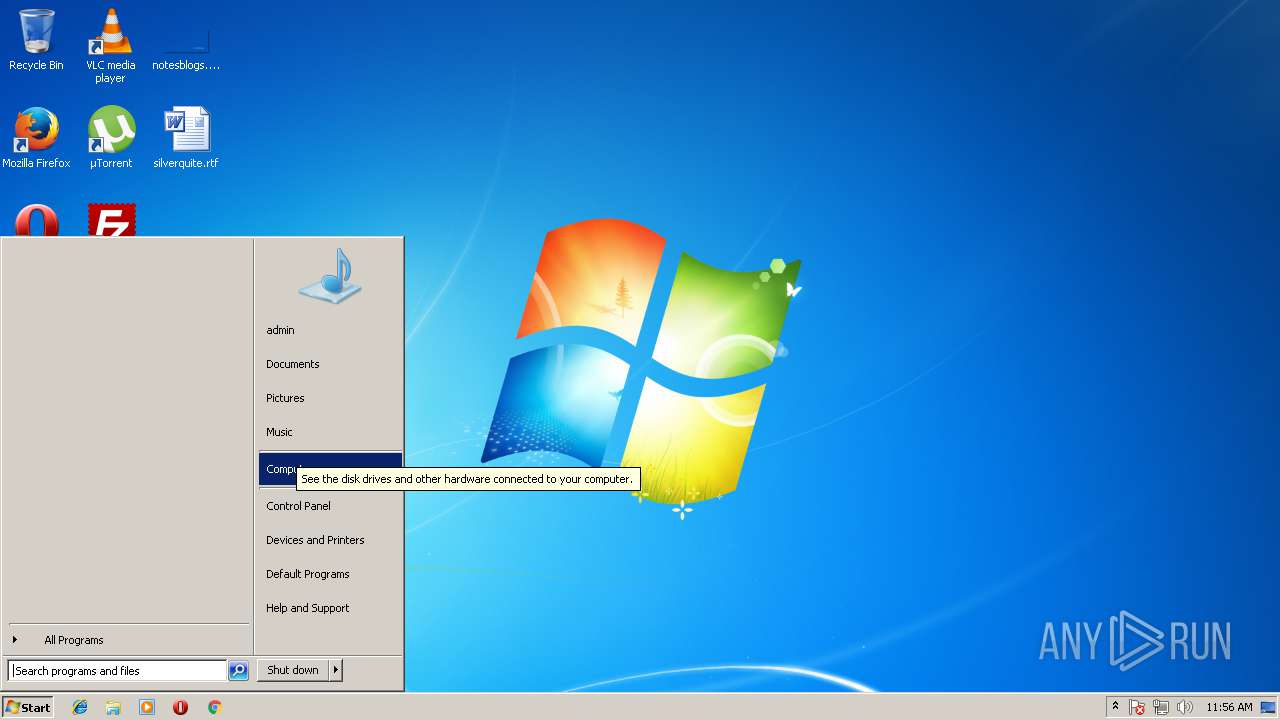Launch Windows Media Player taskbar icon
The image size is (1280, 720).
coord(147,707)
